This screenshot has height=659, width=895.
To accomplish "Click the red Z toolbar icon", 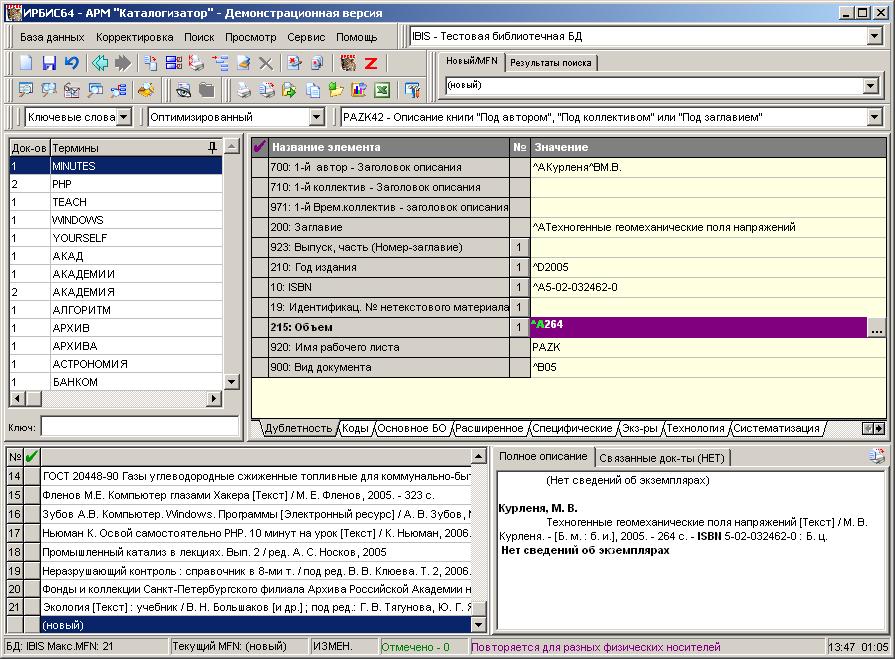I will [370, 63].
